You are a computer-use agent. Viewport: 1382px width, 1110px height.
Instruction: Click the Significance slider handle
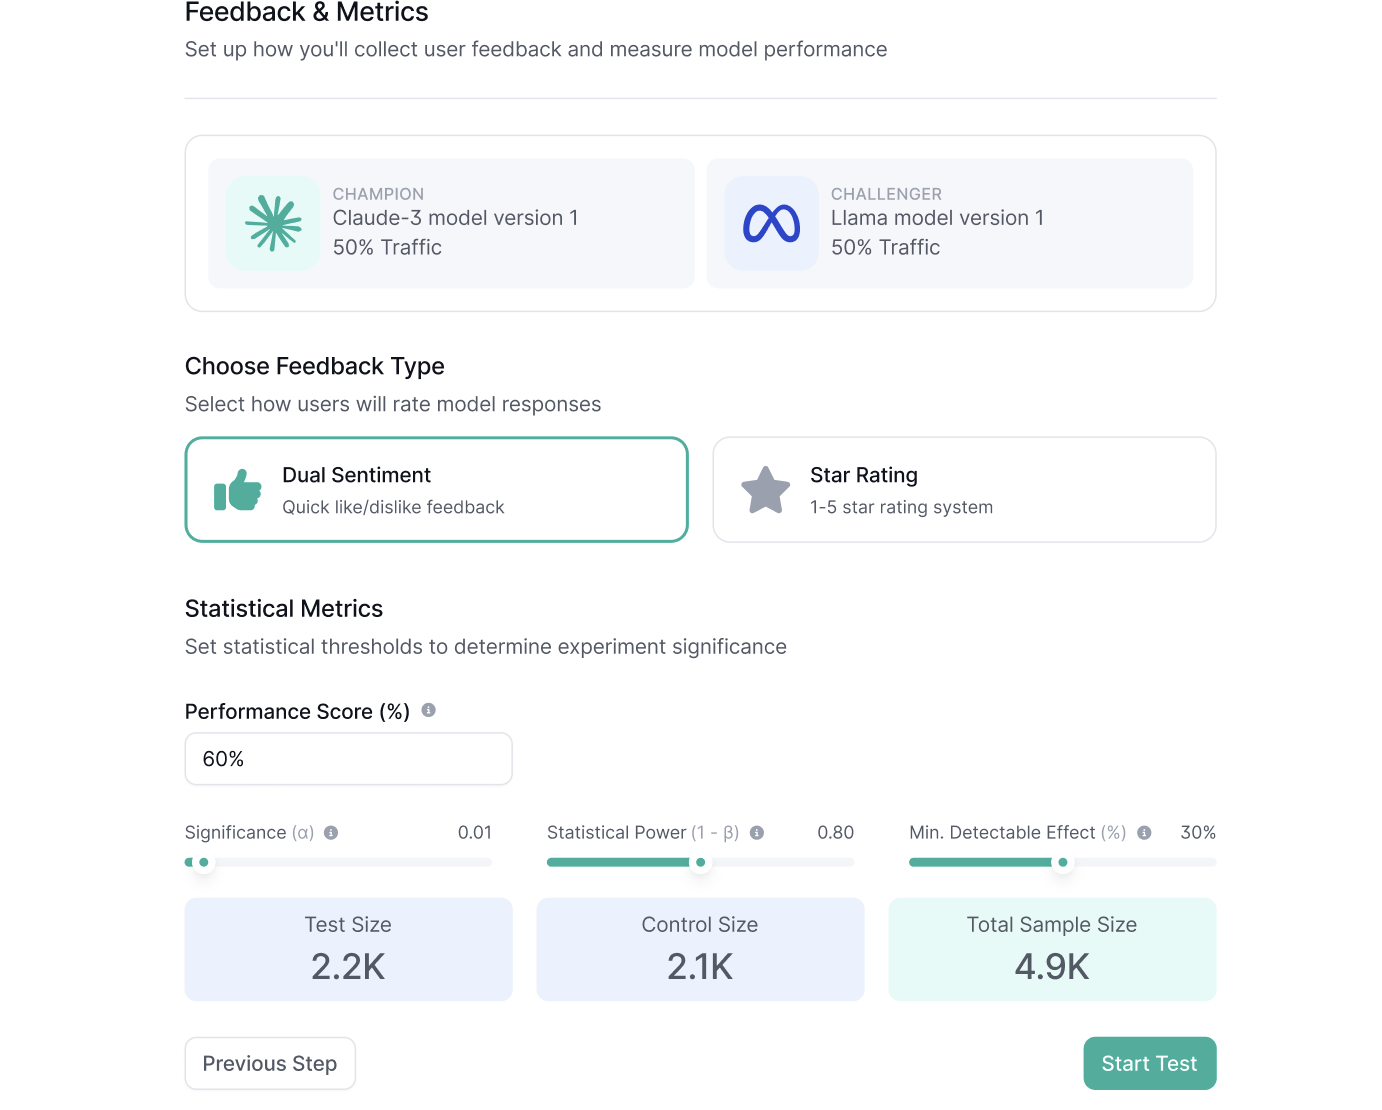click(204, 862)
